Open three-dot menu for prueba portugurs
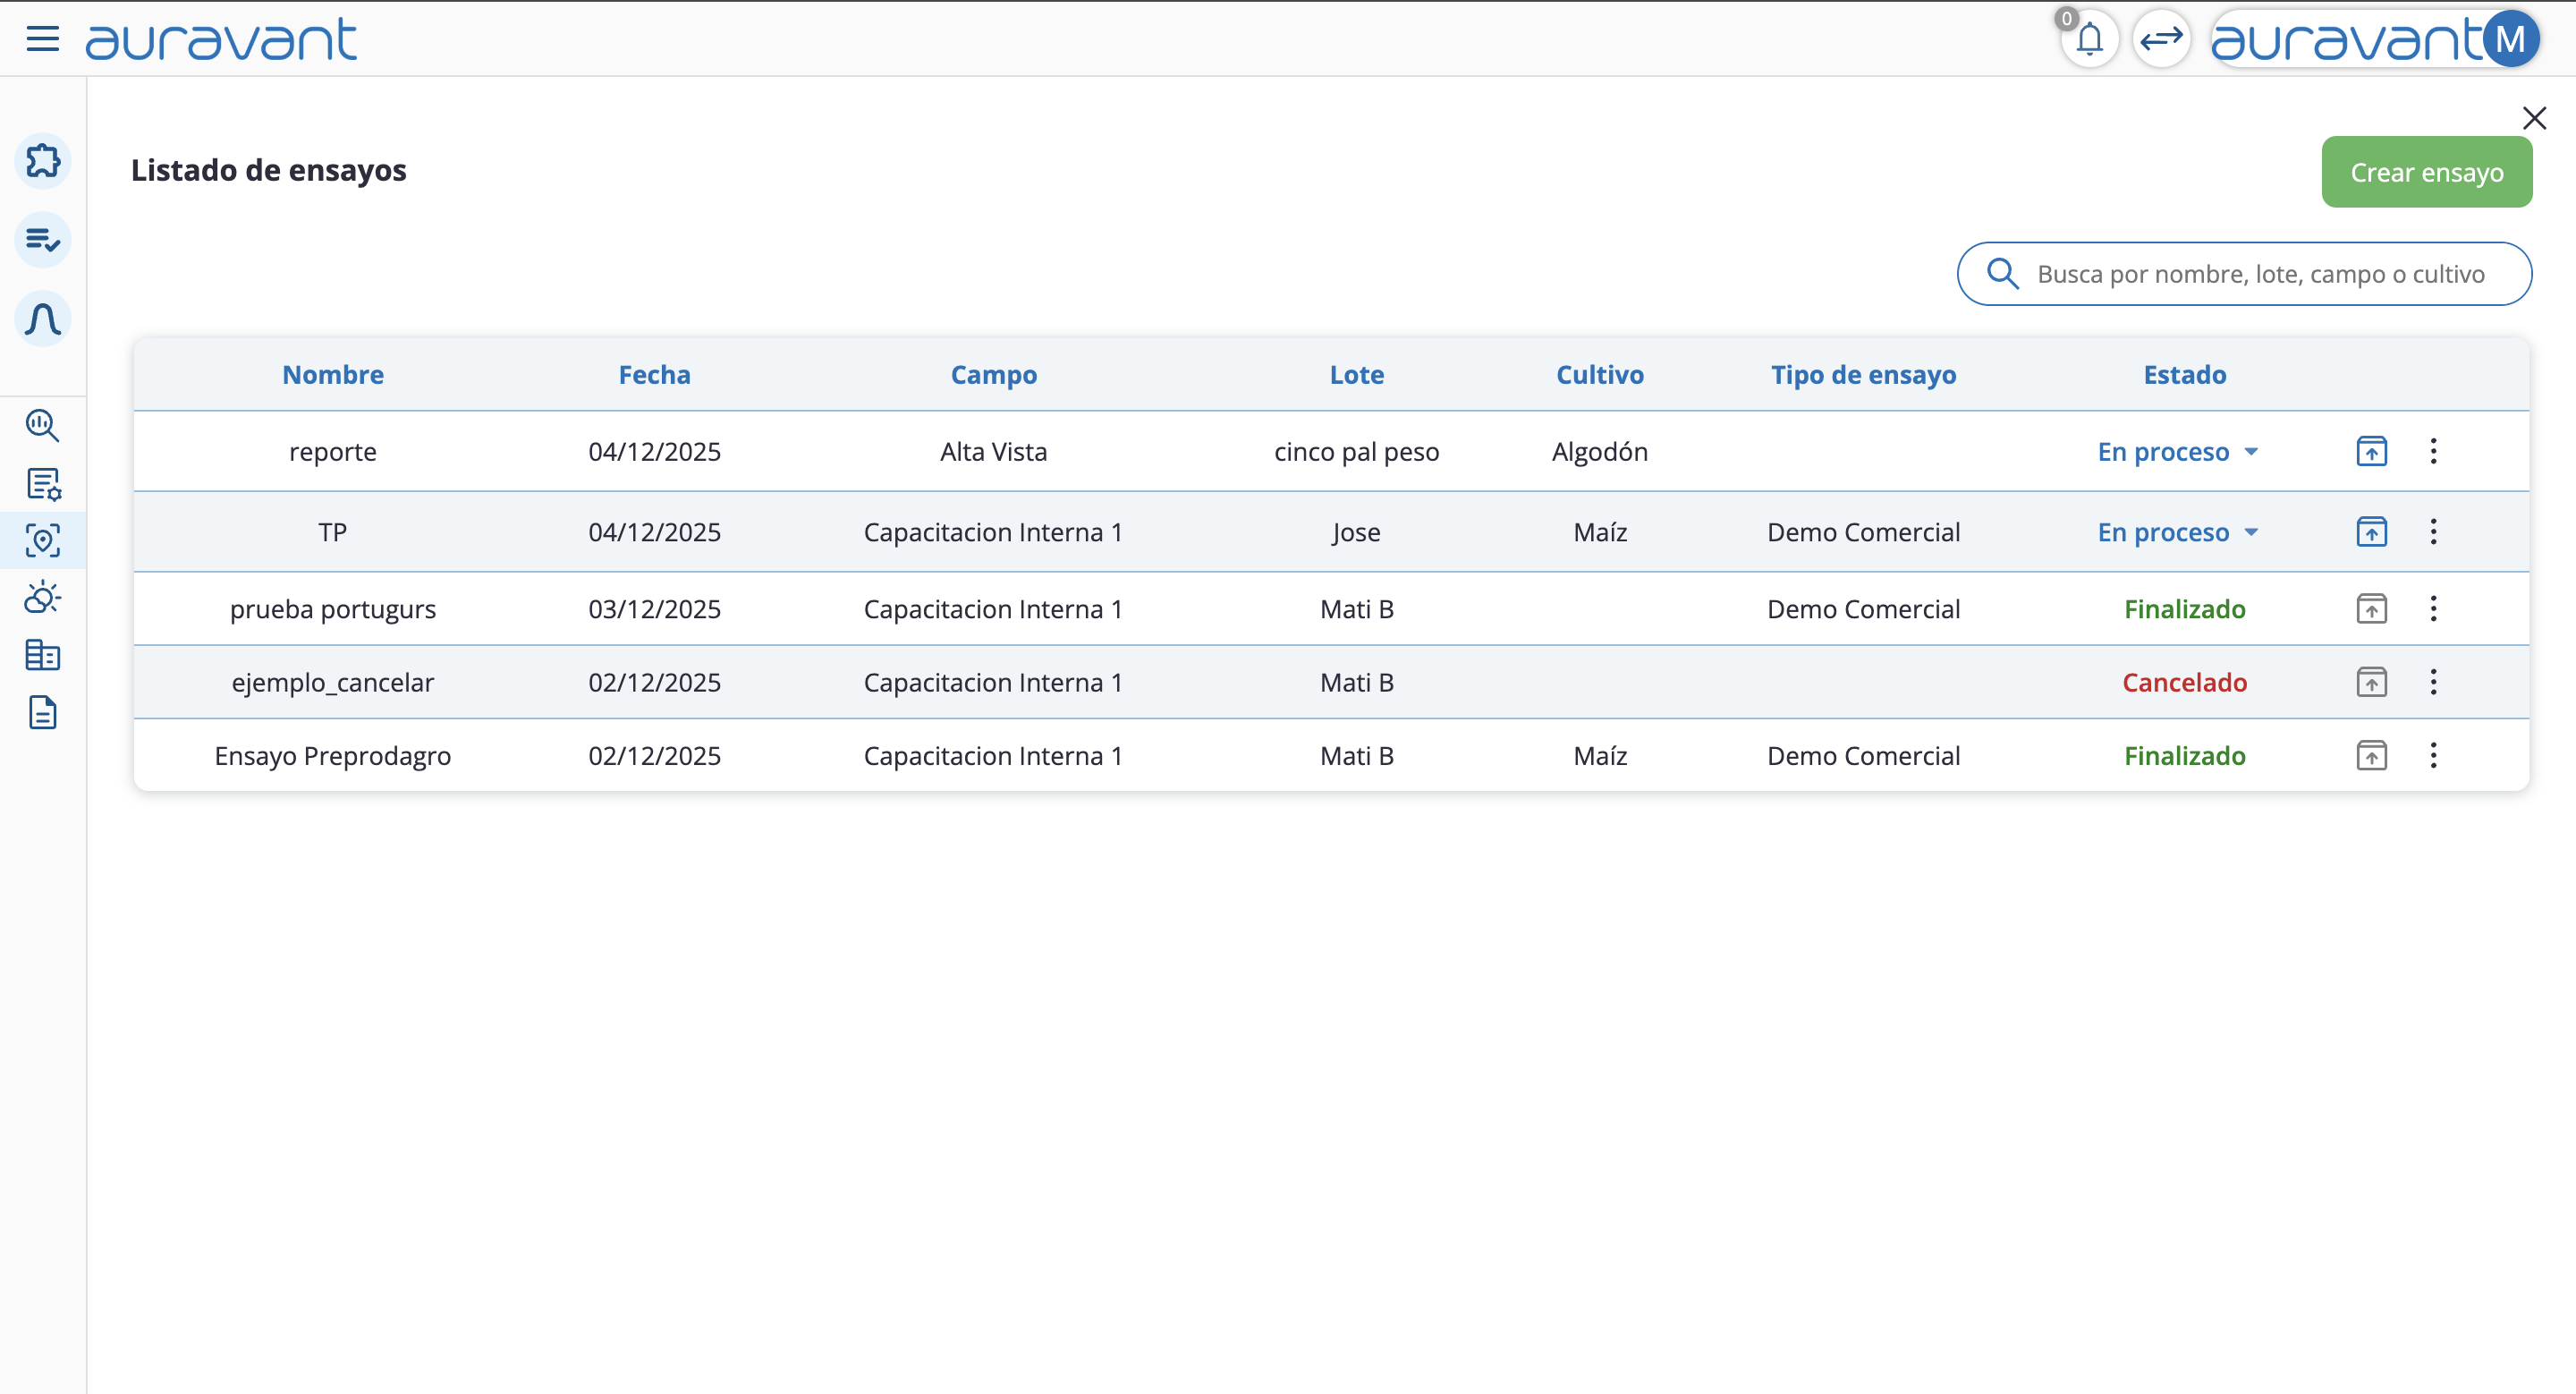 pos(2433,608)
